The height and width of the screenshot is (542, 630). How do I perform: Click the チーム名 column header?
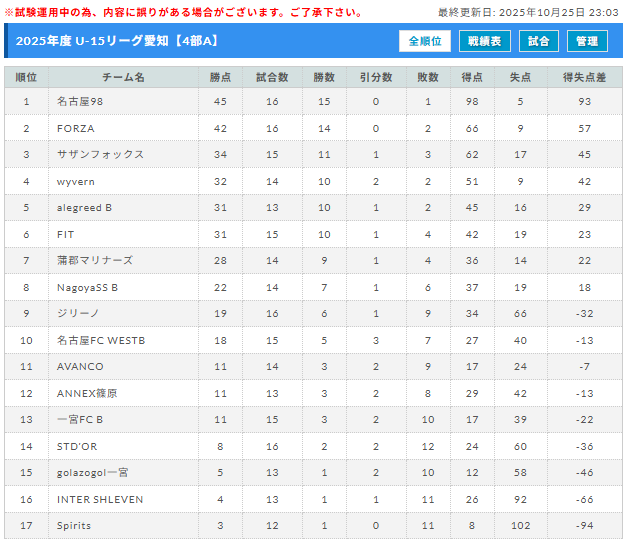coord(123,77)
